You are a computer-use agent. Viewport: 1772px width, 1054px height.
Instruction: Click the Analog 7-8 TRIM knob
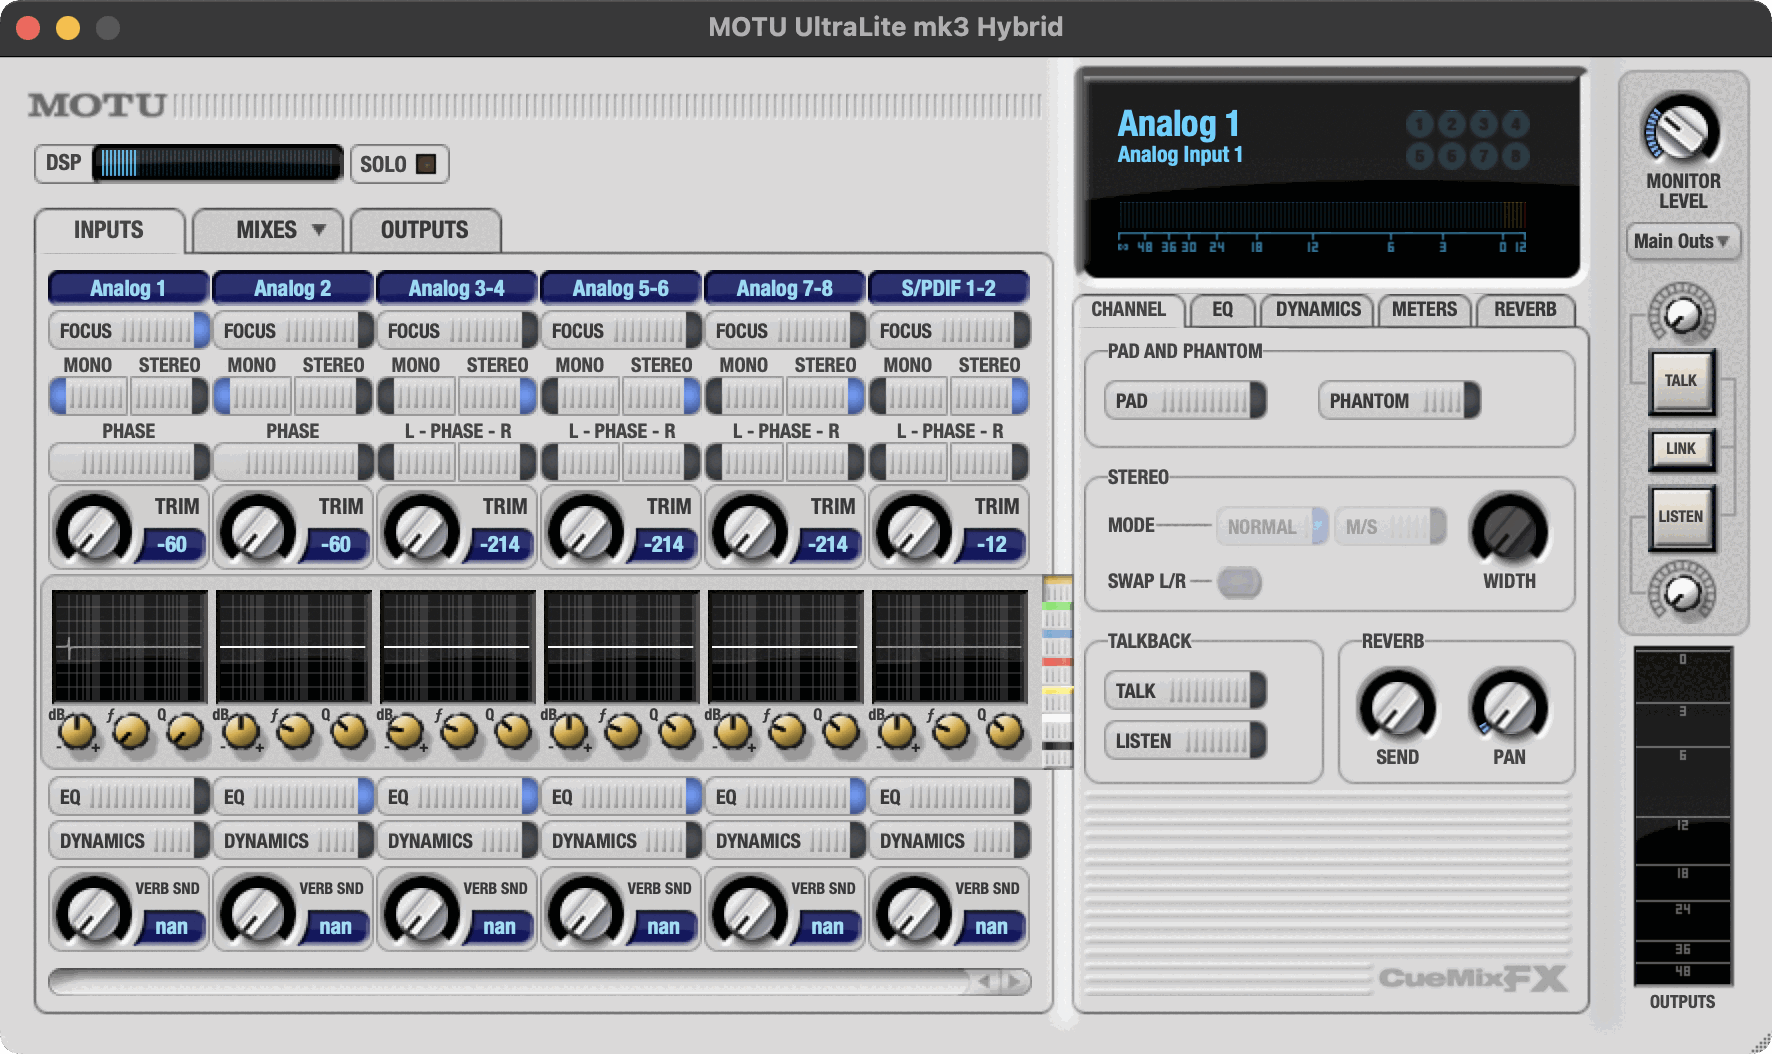pyautogui.click(x=750, y=530)
